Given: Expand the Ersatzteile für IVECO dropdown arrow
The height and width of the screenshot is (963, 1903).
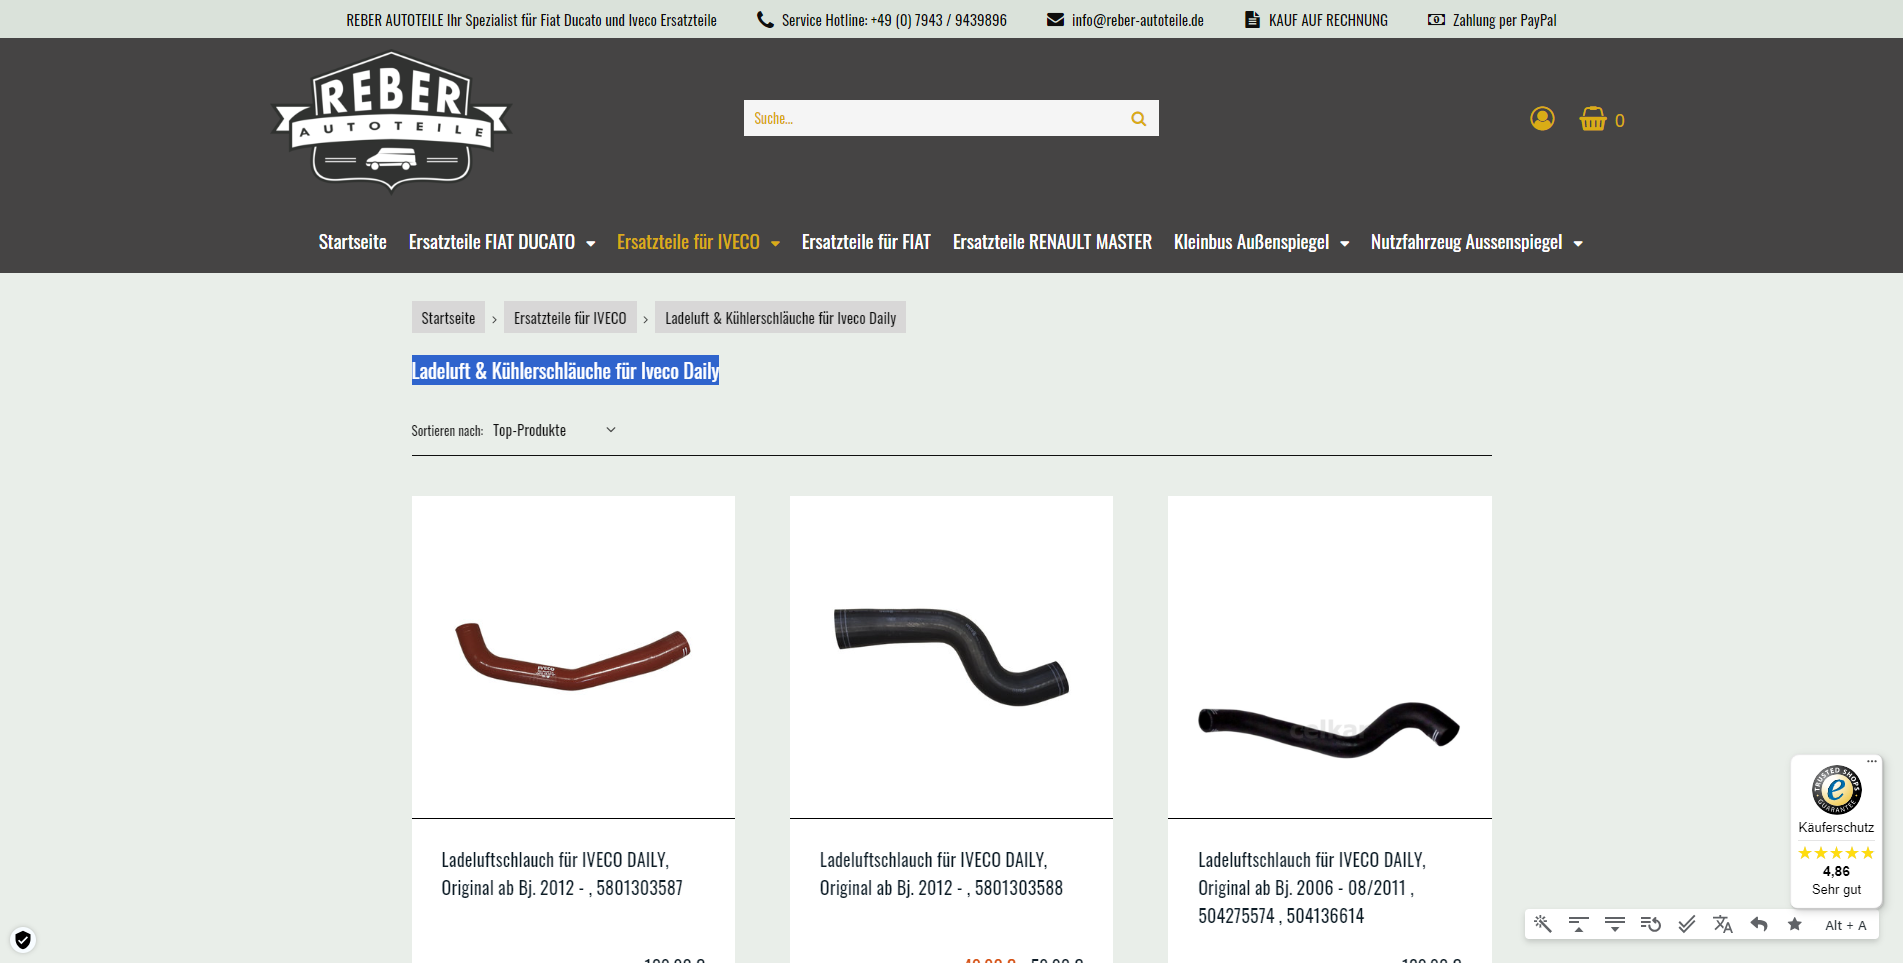Looking at the screenshot, I should coord(775,244).
